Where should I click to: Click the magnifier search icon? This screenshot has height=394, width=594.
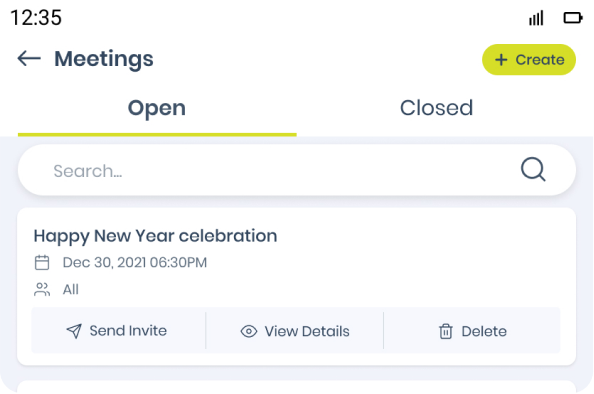point(533,169)
